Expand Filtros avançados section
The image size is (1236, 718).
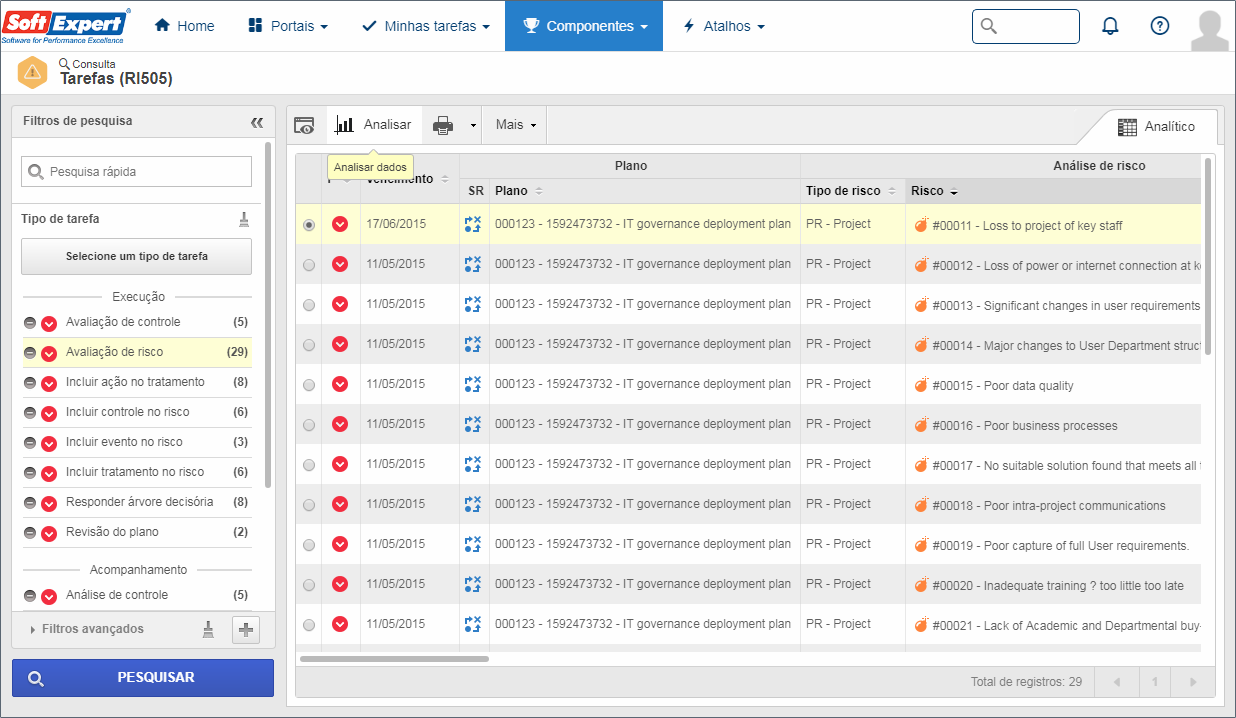click(86, 629)
